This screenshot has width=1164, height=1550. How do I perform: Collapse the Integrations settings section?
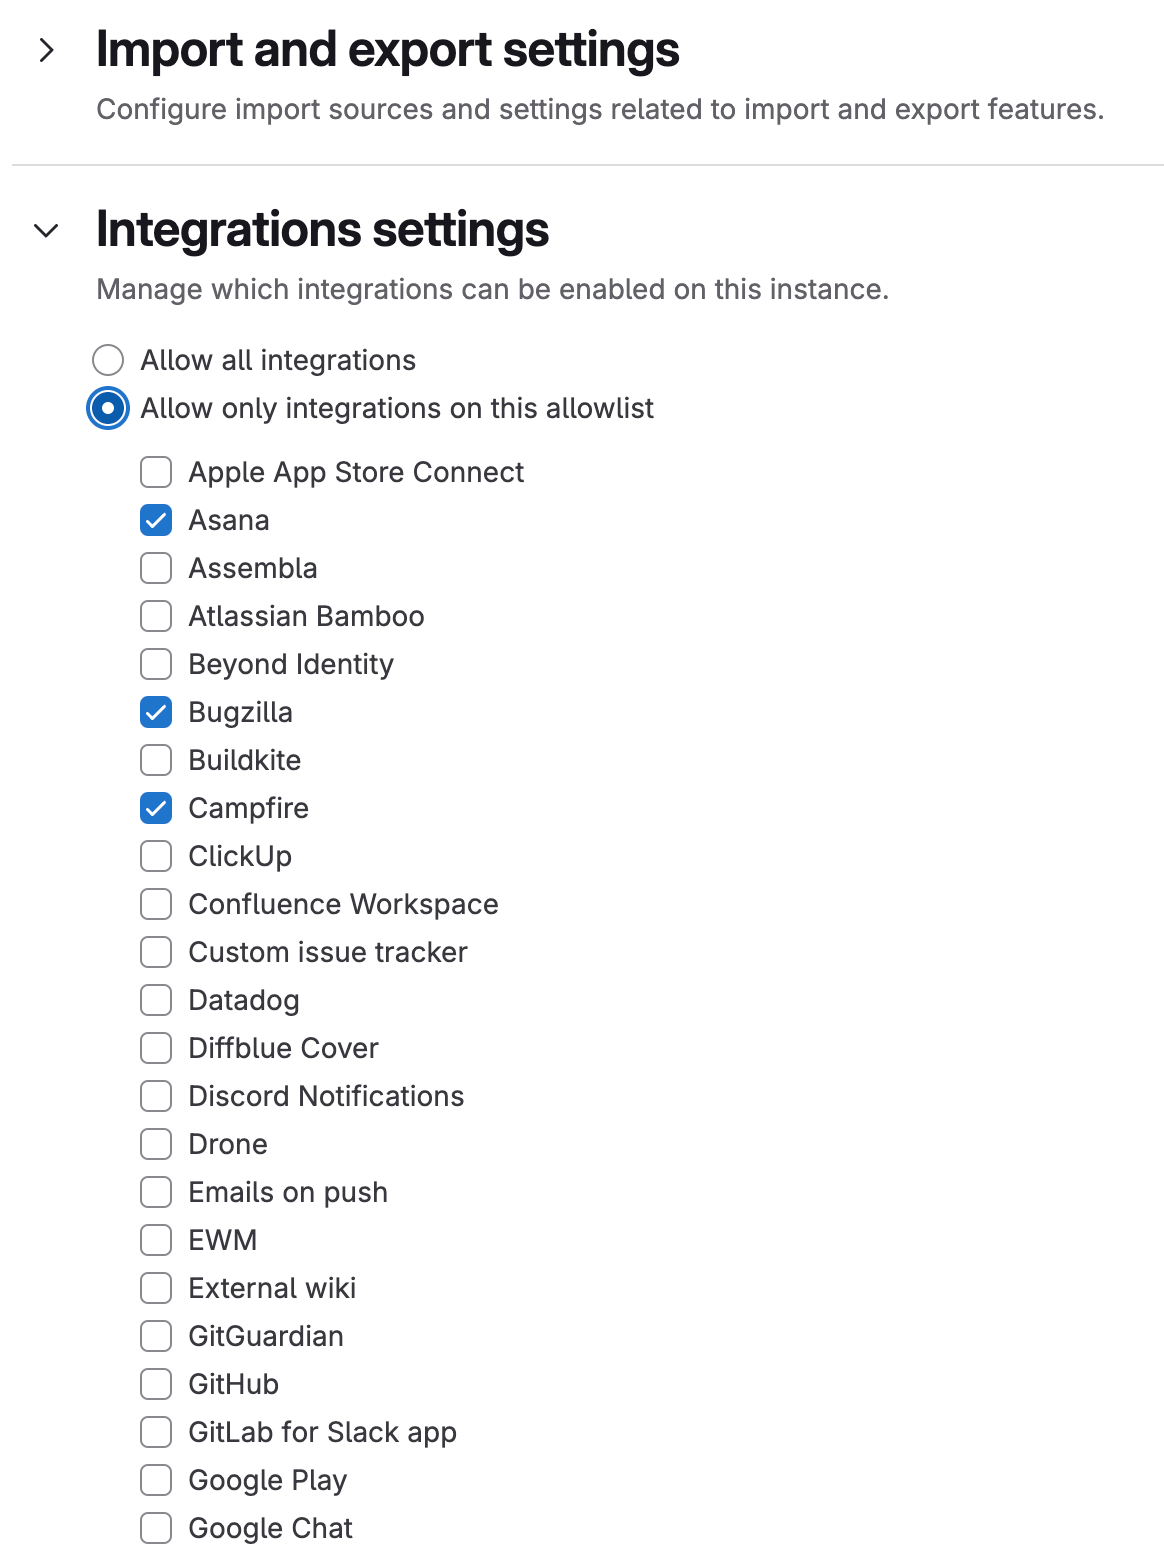tap(46, 231)
